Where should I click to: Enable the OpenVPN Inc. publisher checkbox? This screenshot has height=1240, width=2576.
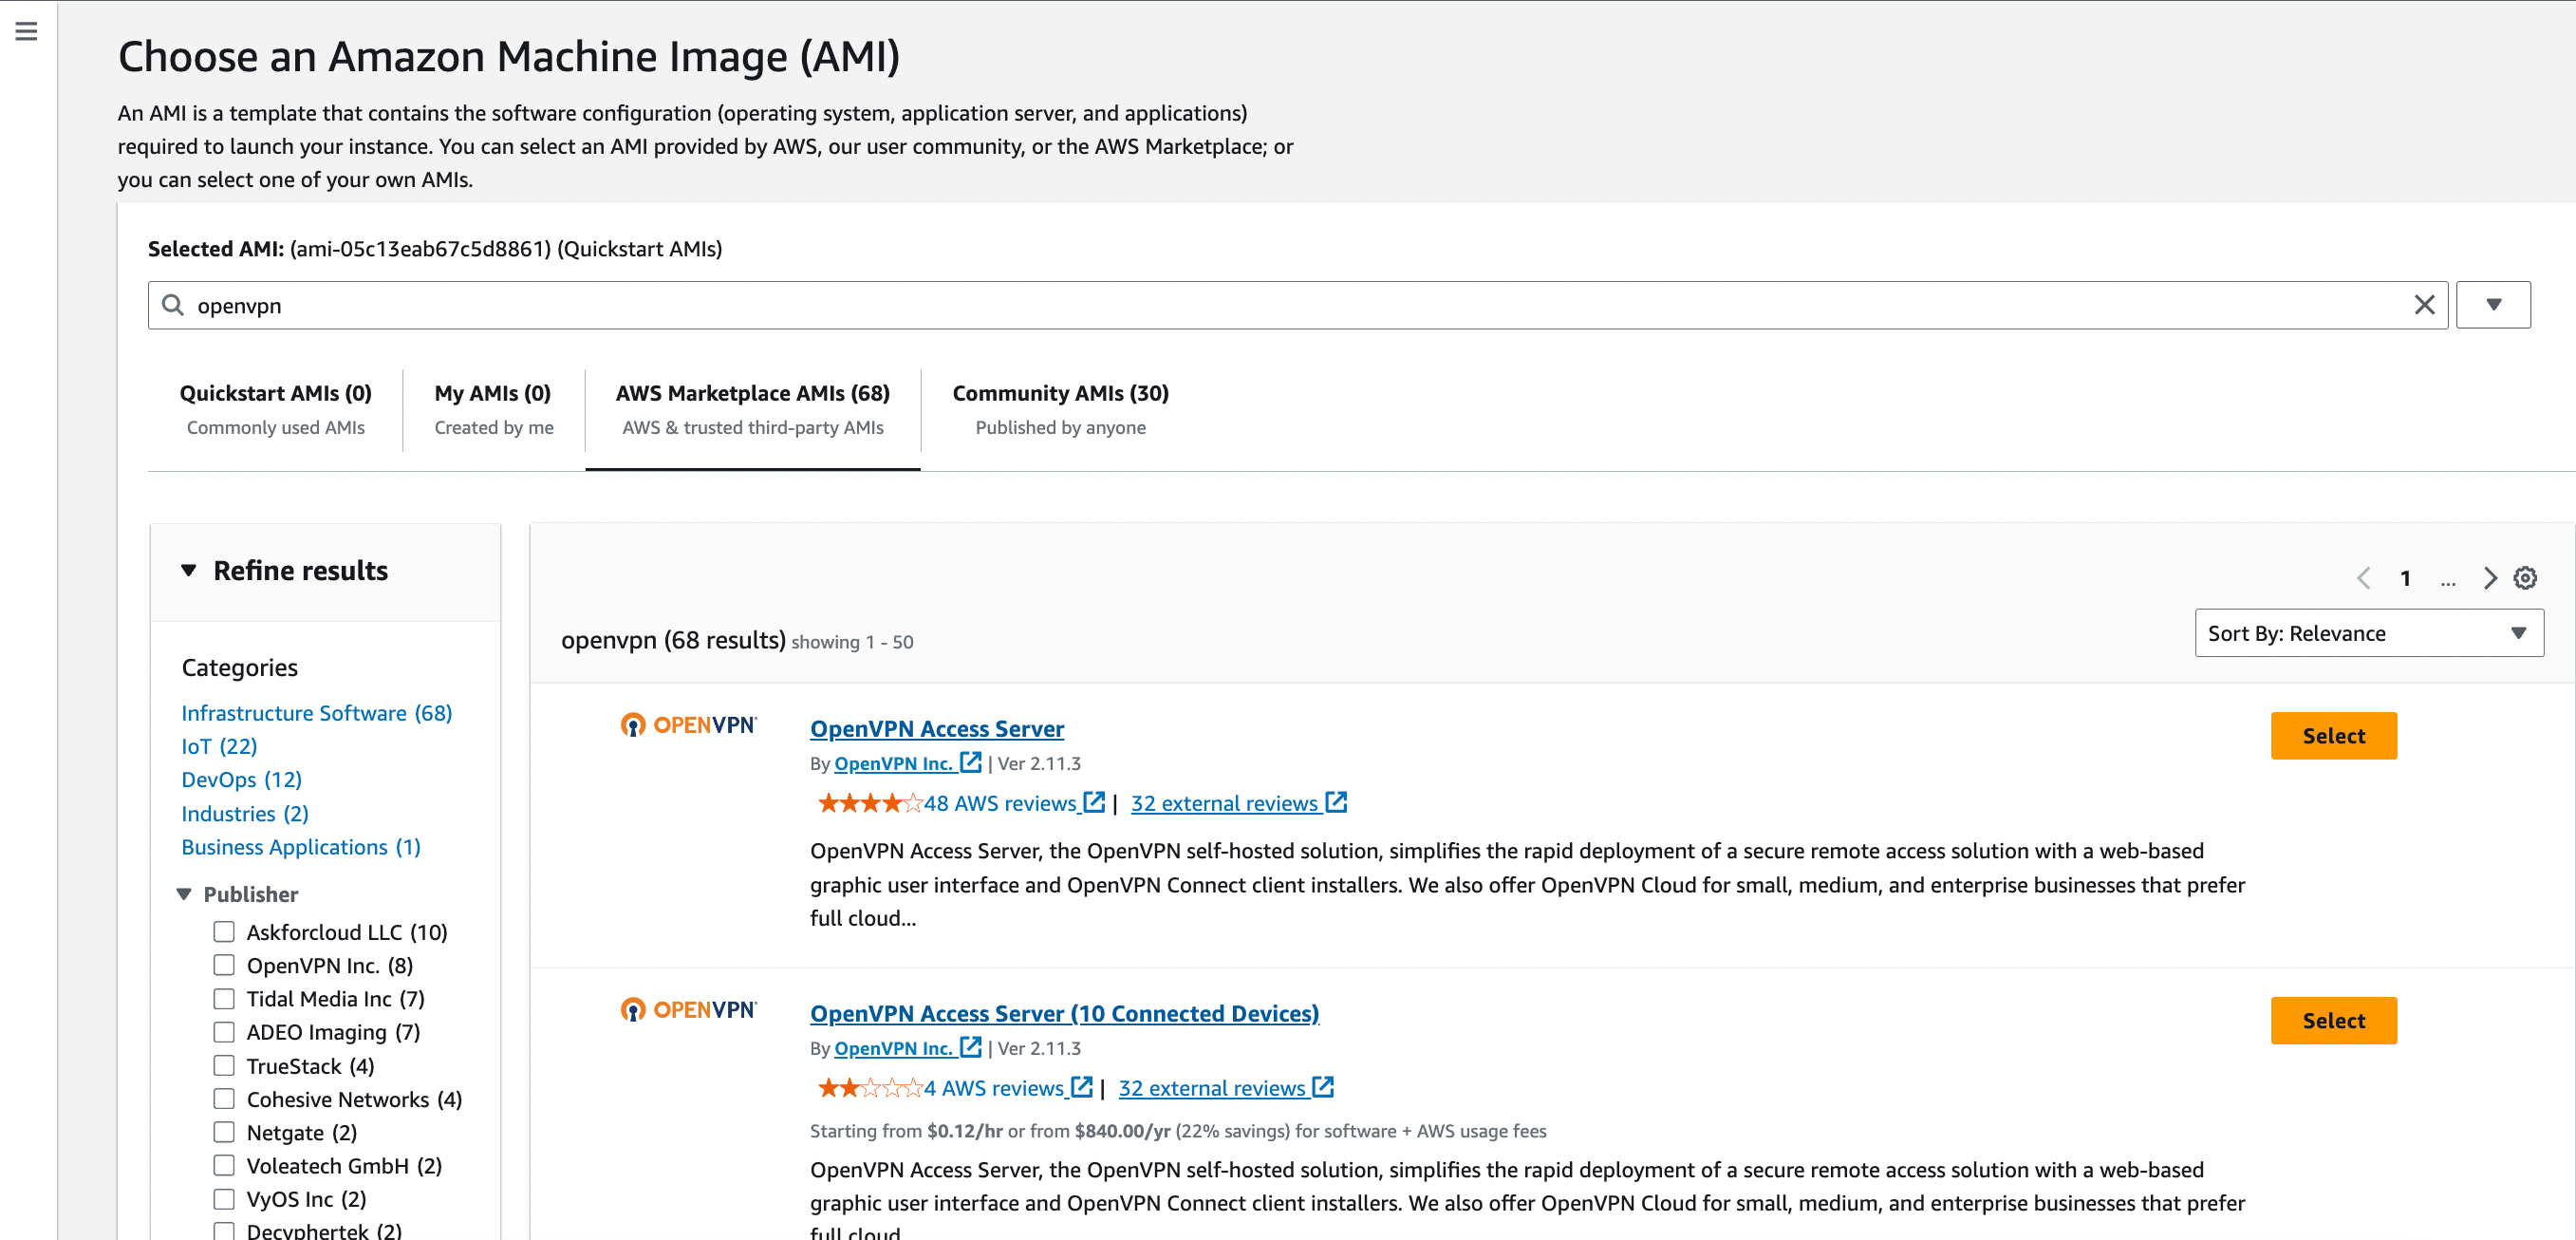[224, 965]
